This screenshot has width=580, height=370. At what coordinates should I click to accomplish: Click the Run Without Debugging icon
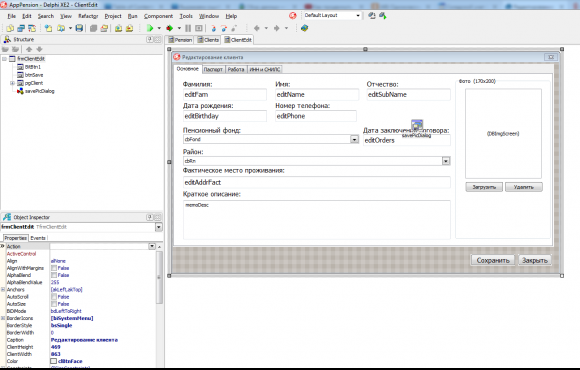170,28
